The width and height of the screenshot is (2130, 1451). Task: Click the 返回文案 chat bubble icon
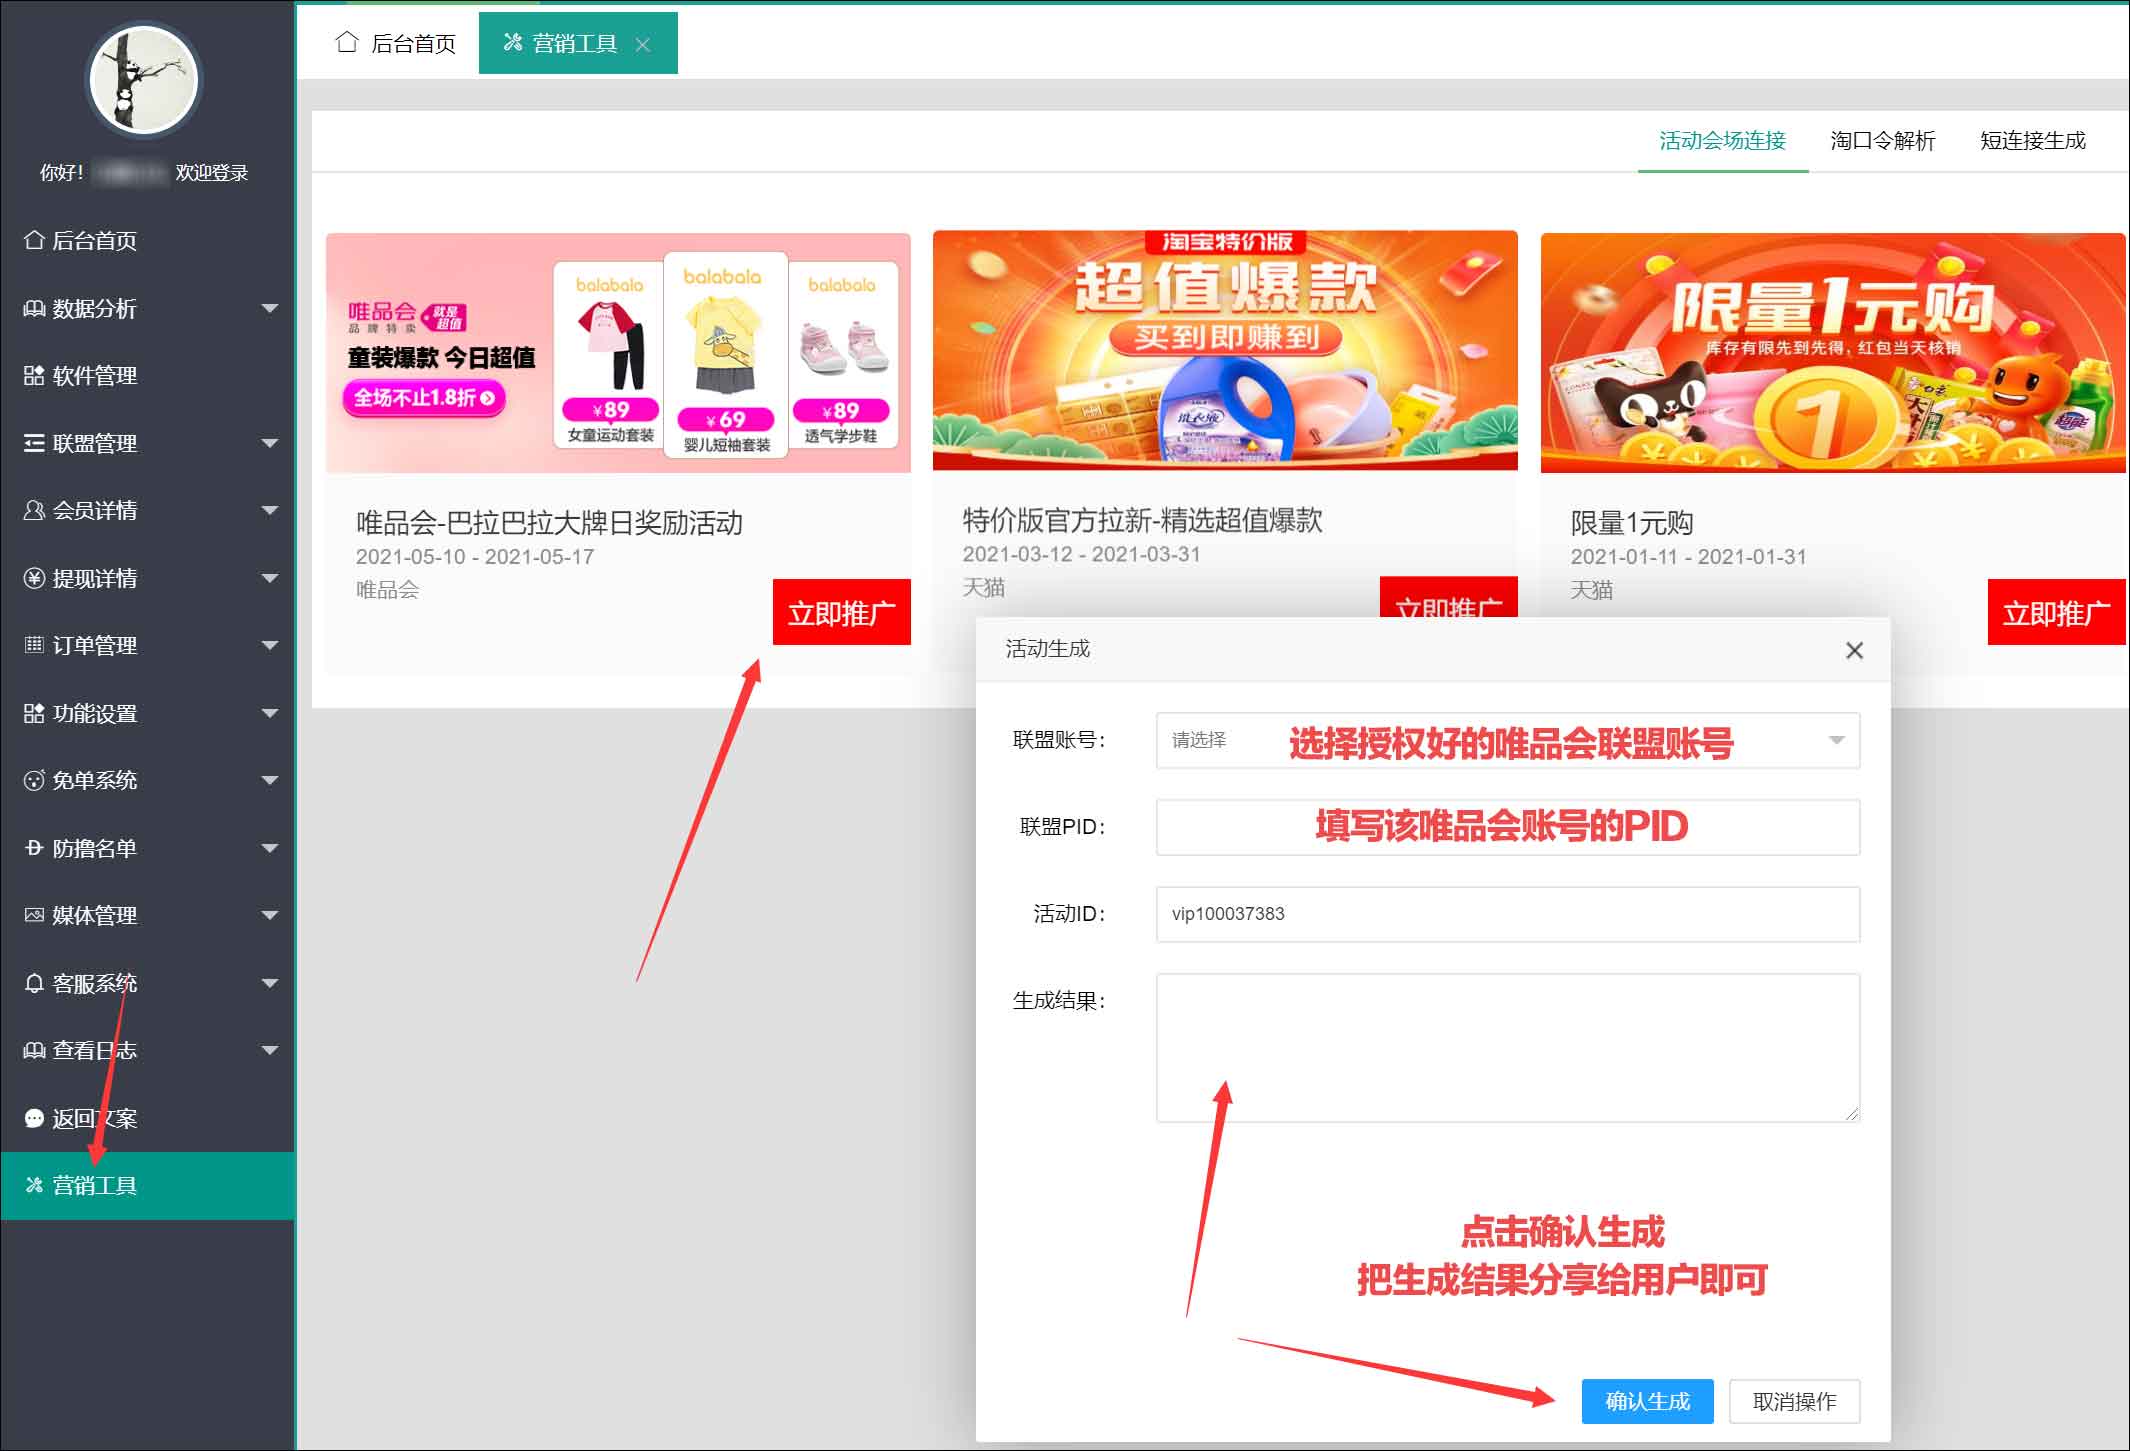click(x=34, y=1118)
